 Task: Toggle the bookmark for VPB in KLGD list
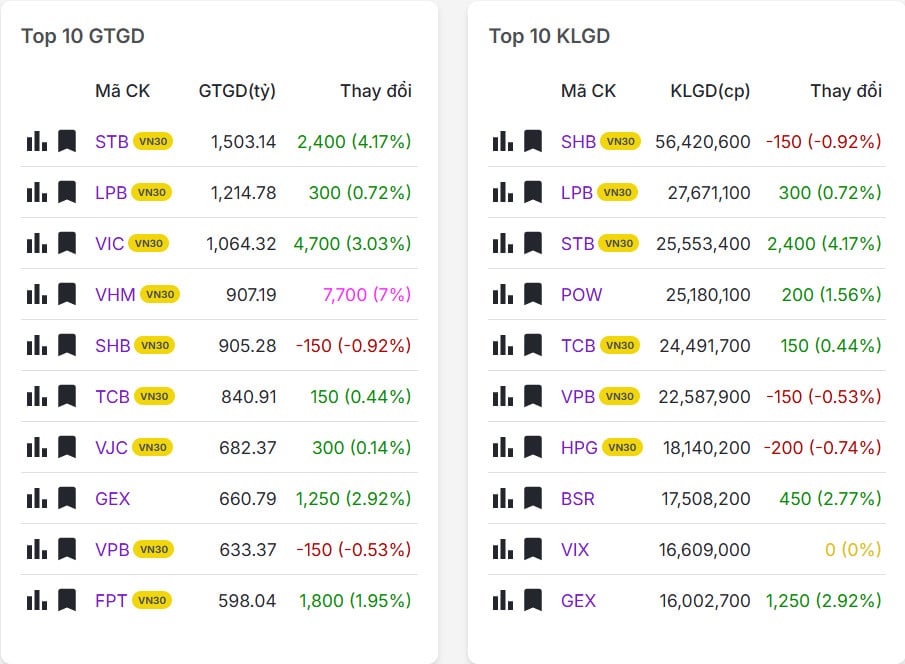pos(531,396)
